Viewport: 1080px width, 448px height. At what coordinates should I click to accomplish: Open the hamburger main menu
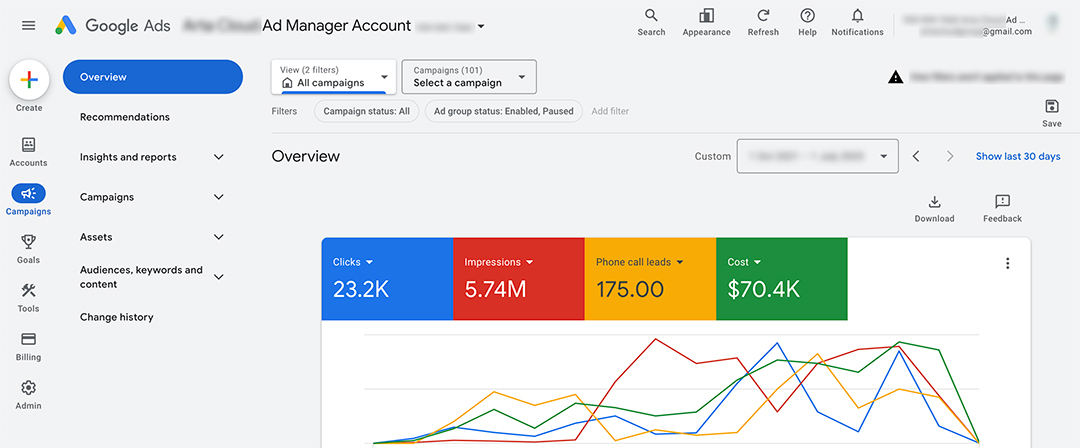(28, 26)
